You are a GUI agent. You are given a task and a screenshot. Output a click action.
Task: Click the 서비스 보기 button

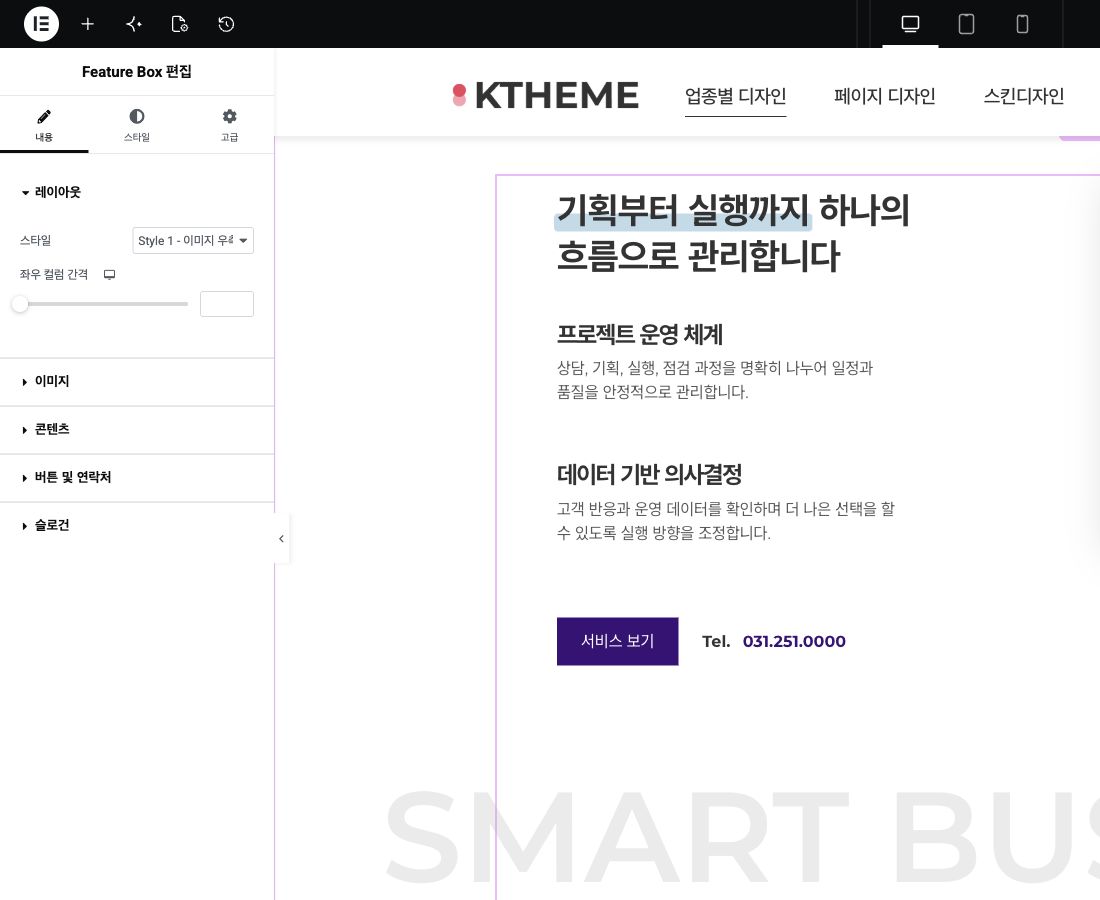point(617,641)
